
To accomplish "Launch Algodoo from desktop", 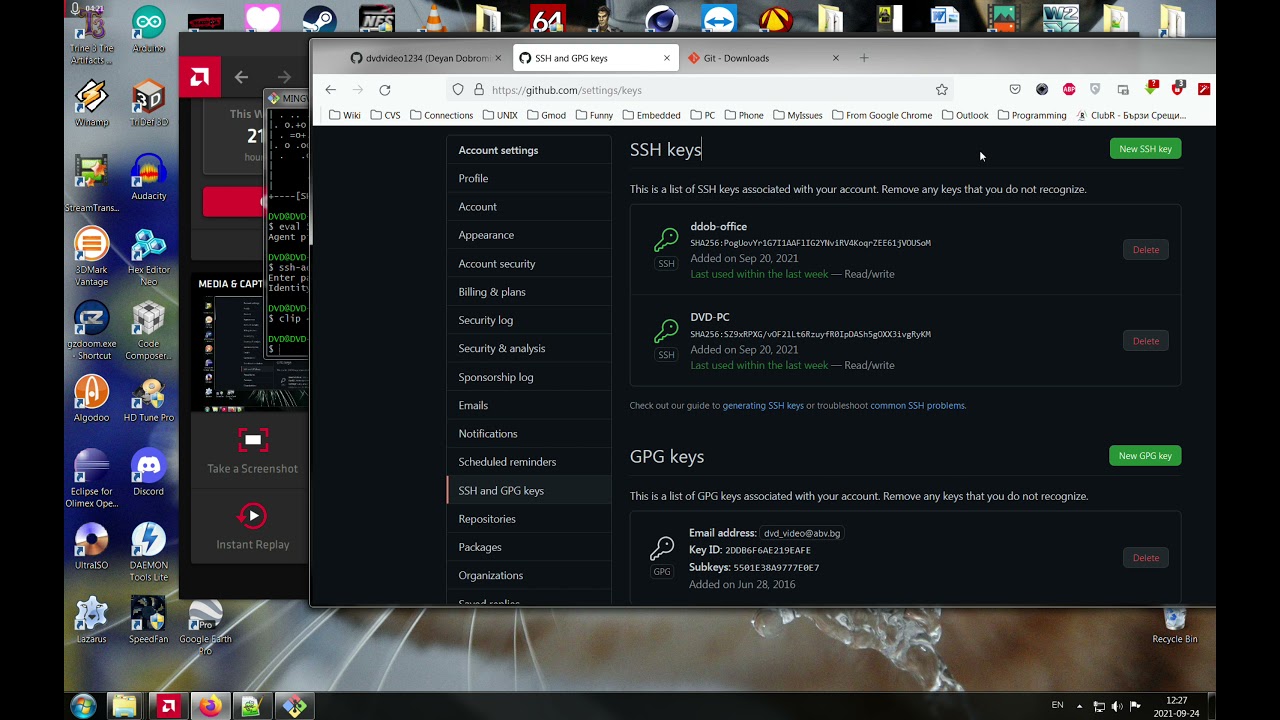I will click(91, 400).
